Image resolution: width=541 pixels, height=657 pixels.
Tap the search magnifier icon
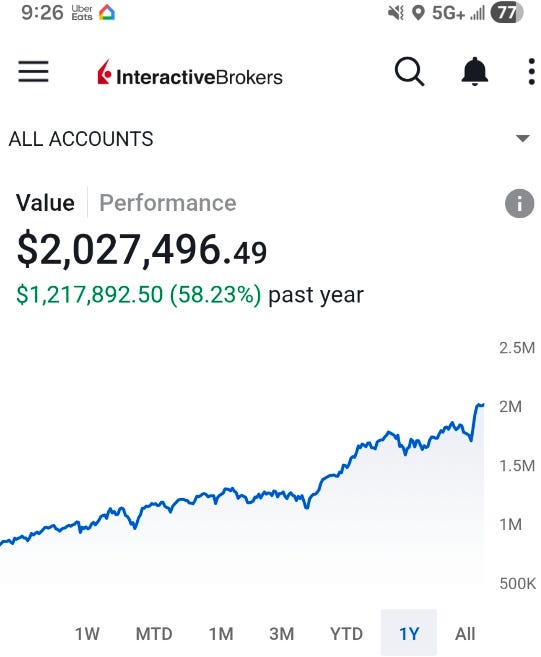(x=409, y=72)
